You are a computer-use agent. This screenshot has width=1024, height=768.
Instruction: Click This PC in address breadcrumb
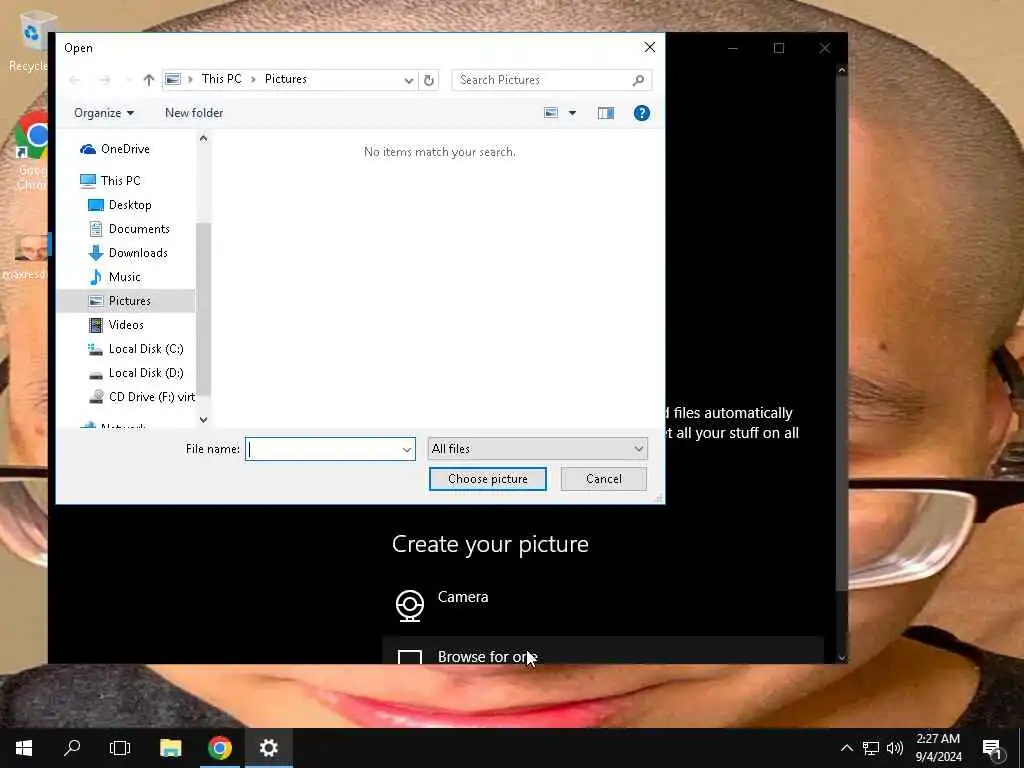pyautogui.click(x=221, y=79)
